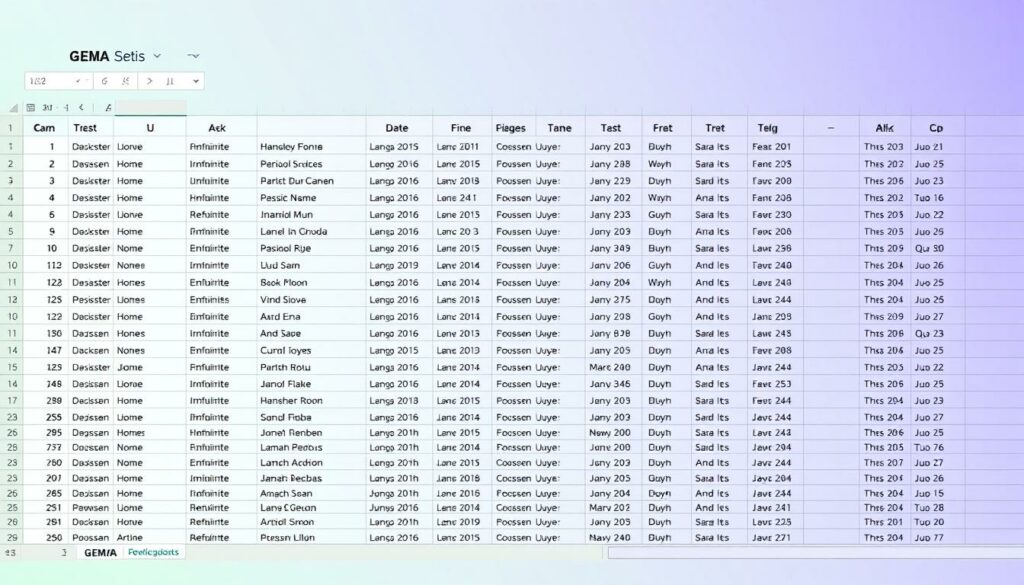The width and height of the screenshot is (1024, 585).
Task: Click the horizontal scrollbar at the bottom
Action: click(x=816, y=553)
